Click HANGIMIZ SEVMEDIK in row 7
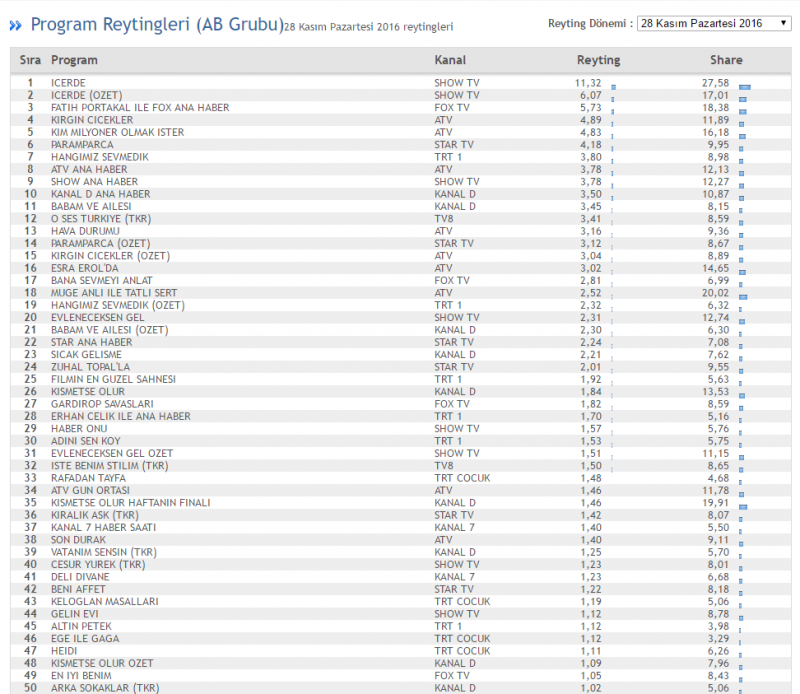 coord(99,157)
